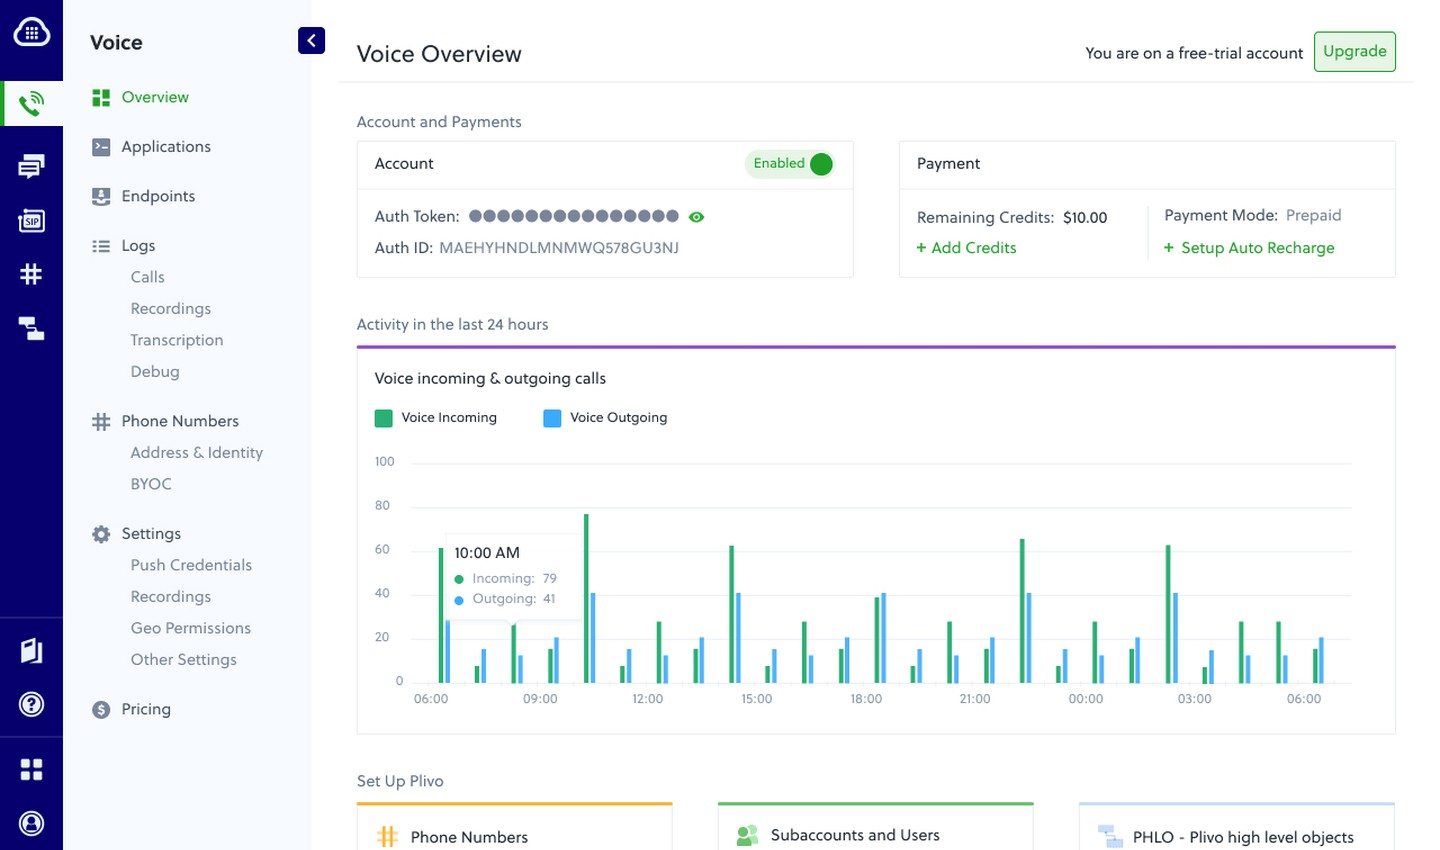The width and height of the screenshot is (1440, 850).
Task: Open the Phone Numbers setup card
Action: pyautogui.click(x=515, y=827)
